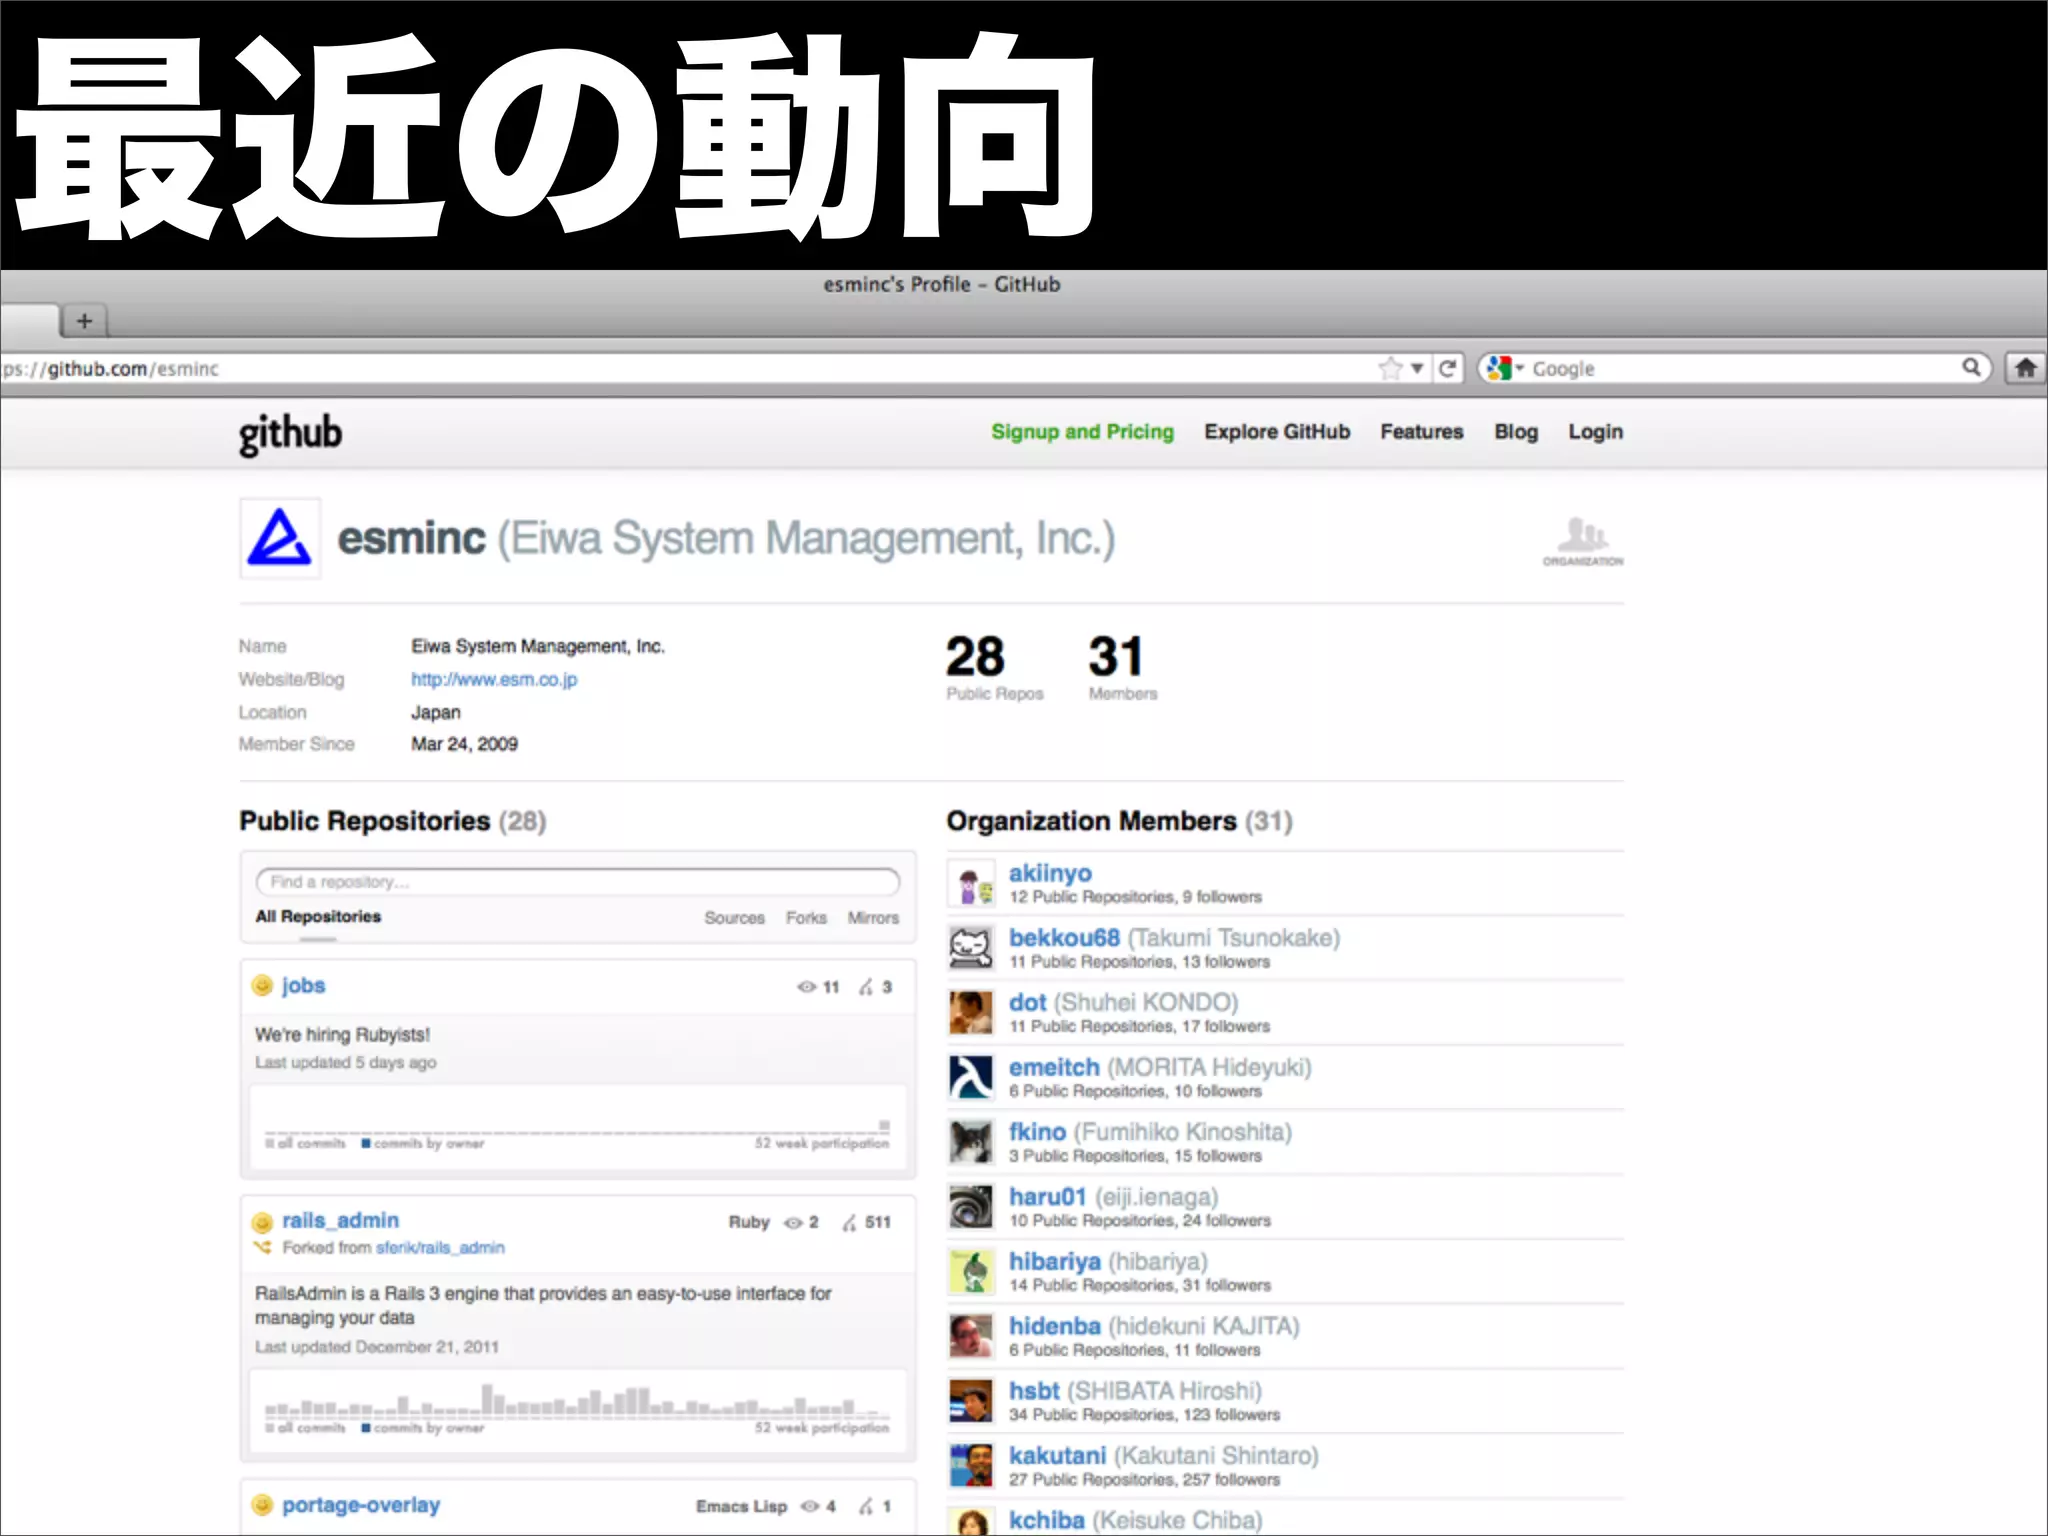The width and height of the screenshot is (2048, 1536).
Task: Click the esminc organization avatar logo
Action: [280, 538]
